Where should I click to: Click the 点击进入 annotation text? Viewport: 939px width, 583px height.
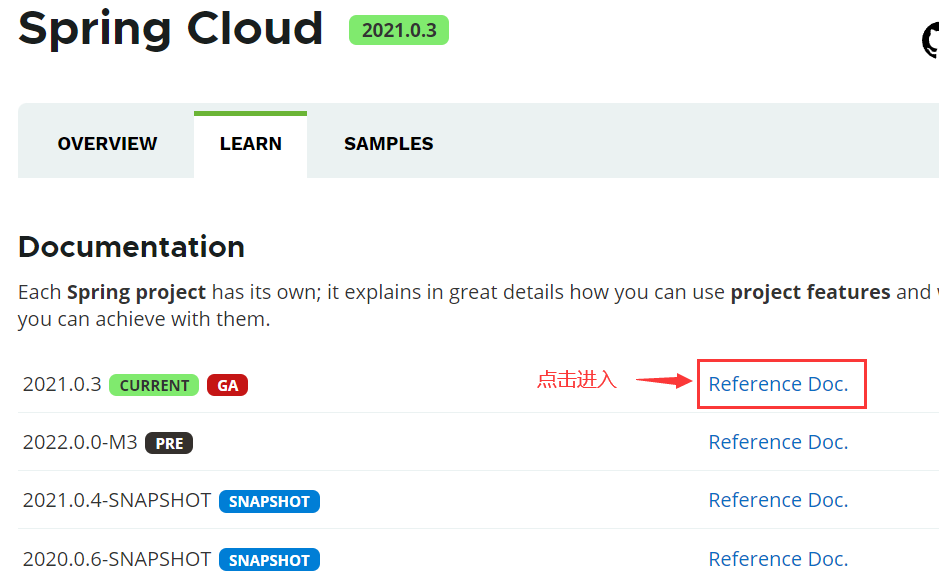pos(575,380)
